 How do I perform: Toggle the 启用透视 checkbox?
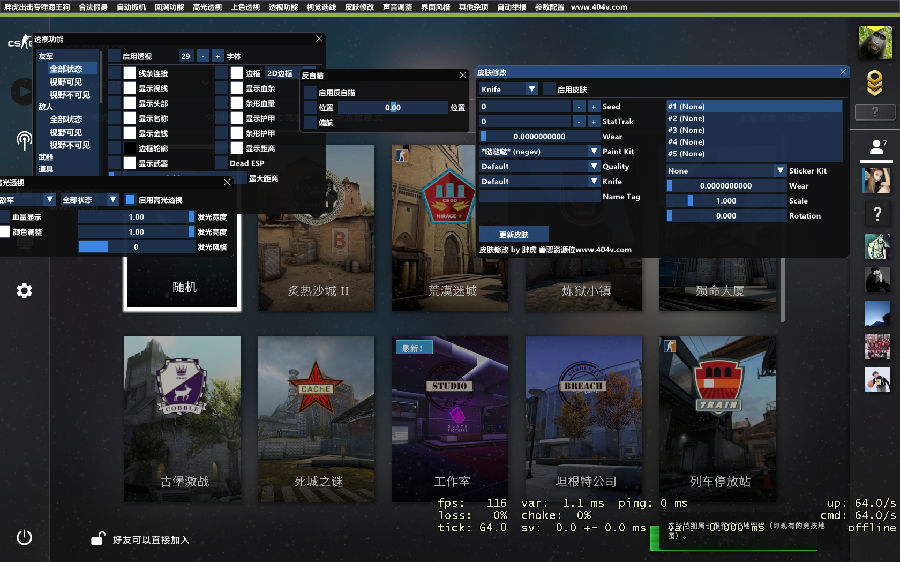(x=114, y=56)
